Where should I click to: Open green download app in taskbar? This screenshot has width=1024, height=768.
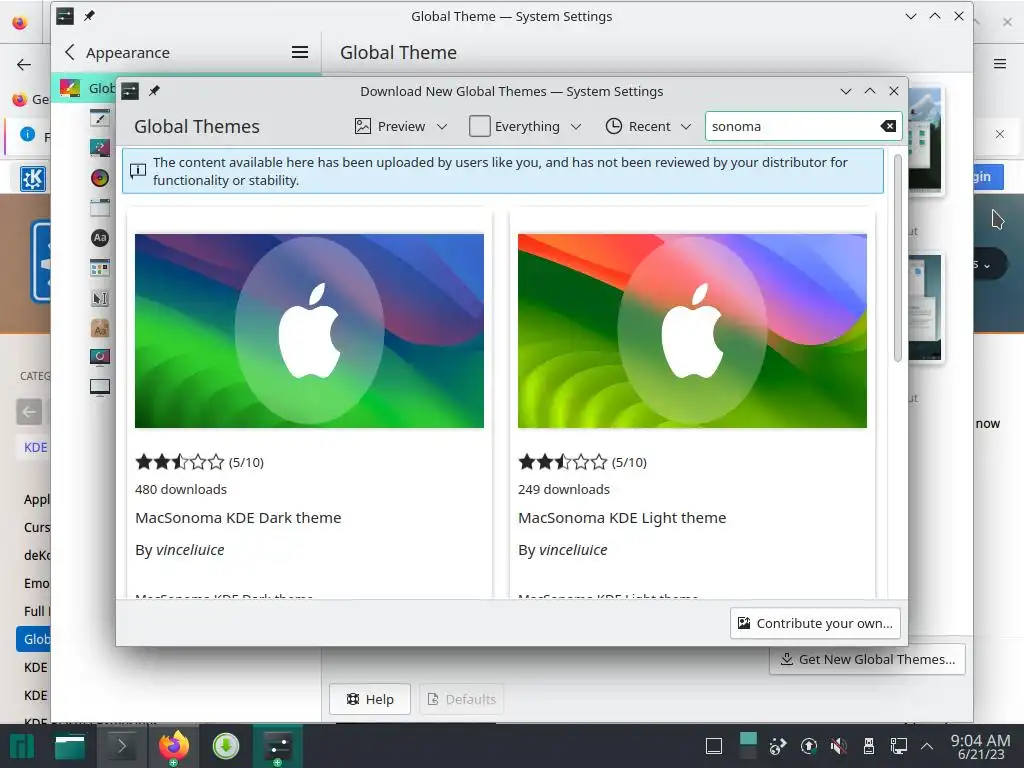point(226,746)
